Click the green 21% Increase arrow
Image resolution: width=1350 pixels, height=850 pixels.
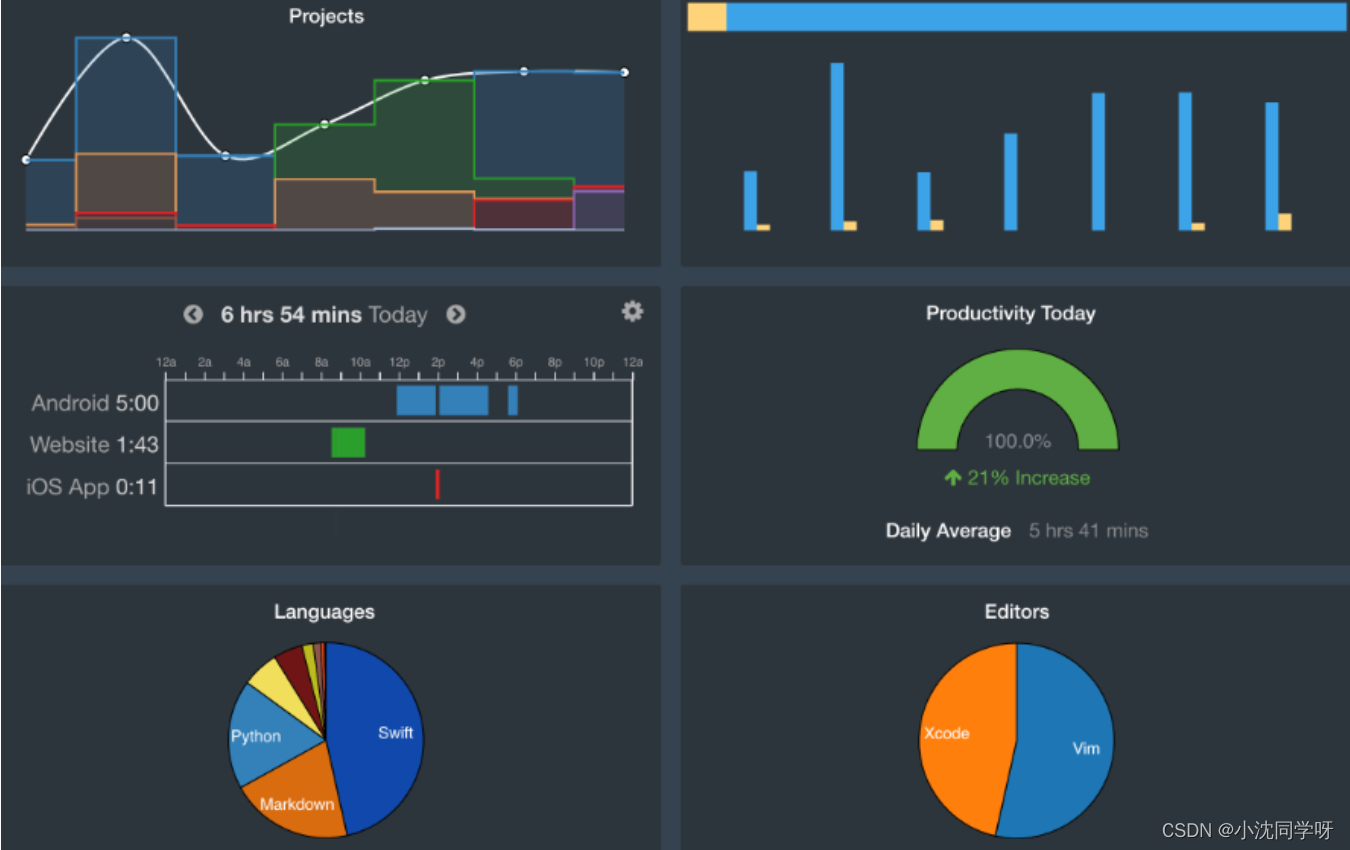(x=953, y=478)
